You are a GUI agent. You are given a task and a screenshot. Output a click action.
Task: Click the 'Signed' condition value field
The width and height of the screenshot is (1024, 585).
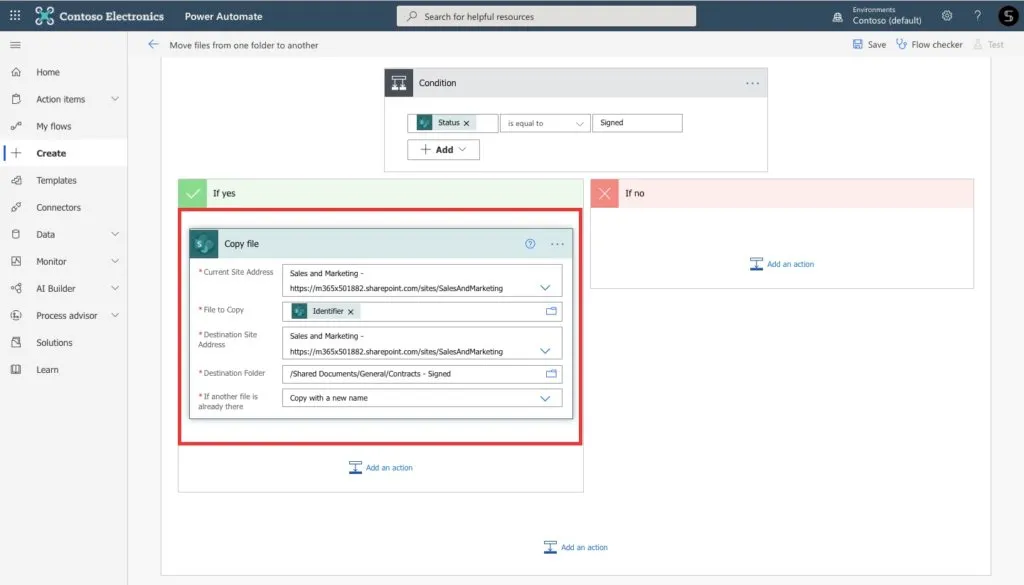(637, 123)
